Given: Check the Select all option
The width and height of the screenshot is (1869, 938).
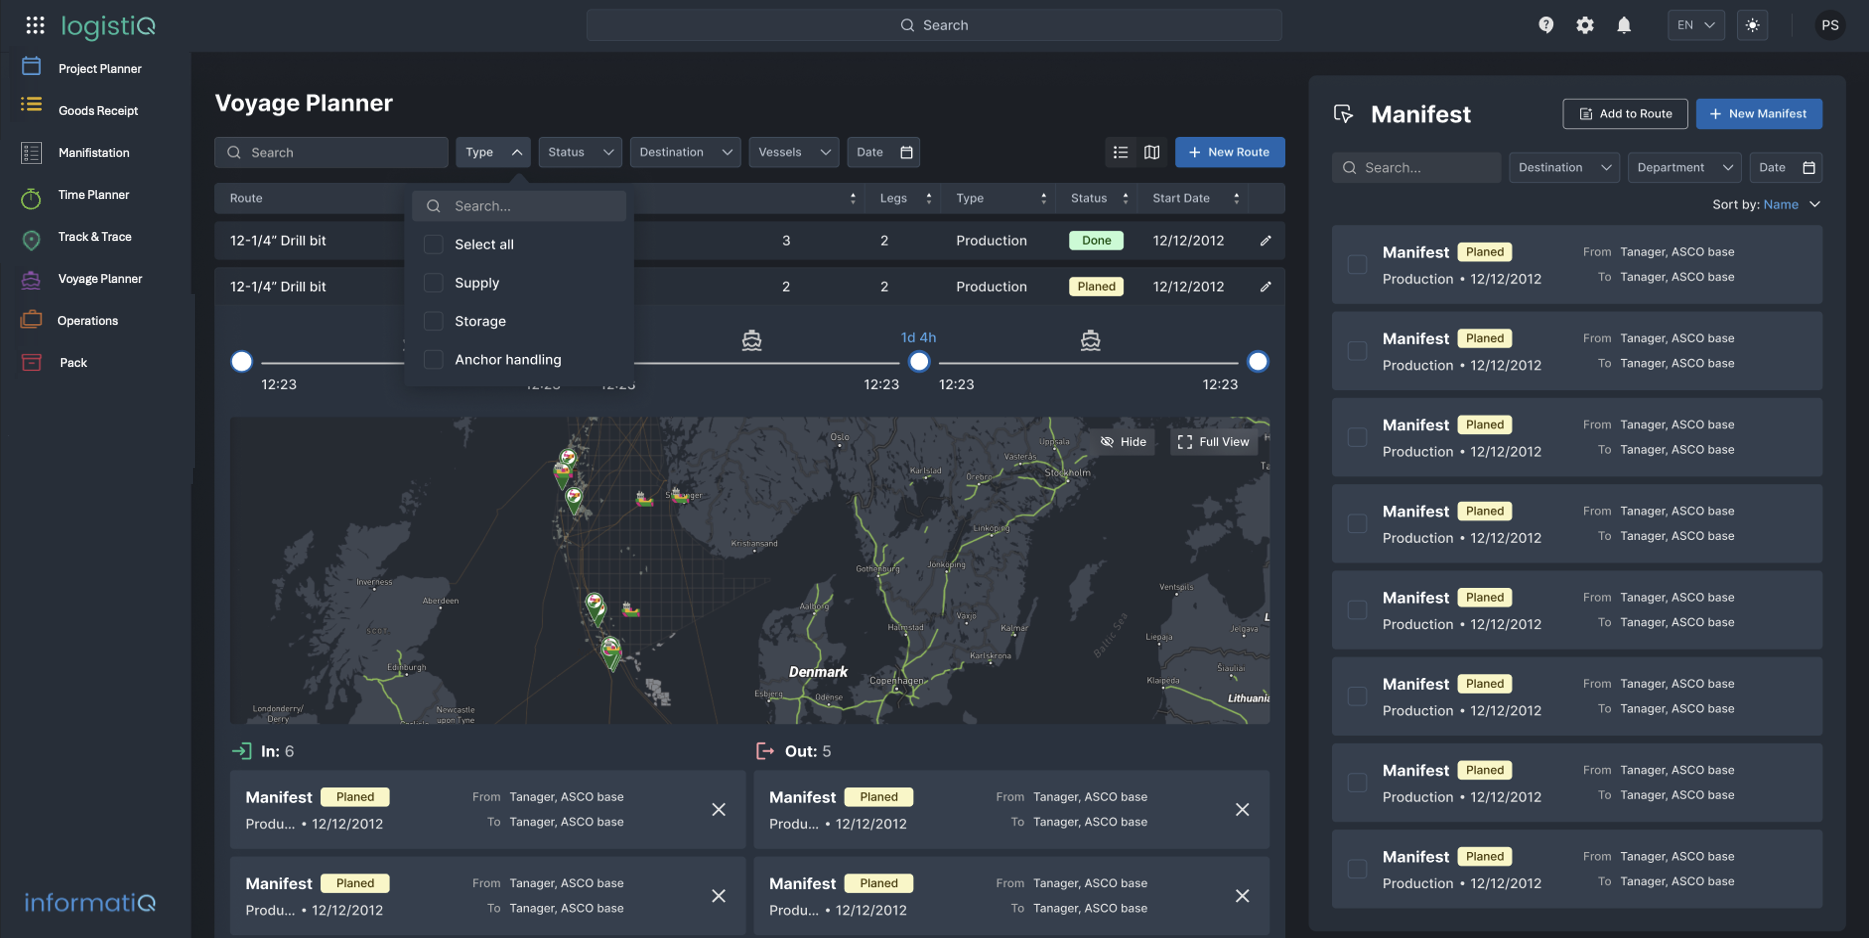Looking at the screenshot, I should tap(433, 244).
